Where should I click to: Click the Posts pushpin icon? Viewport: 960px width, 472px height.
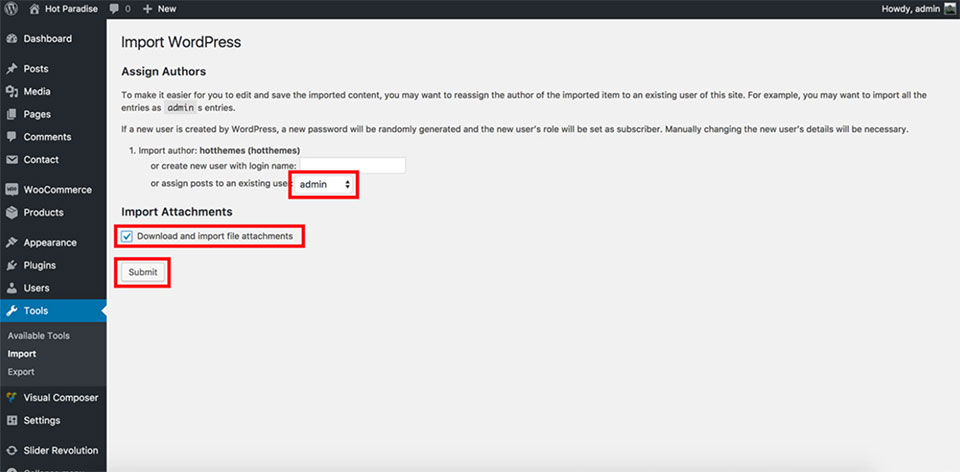click(x=12, y=69)
